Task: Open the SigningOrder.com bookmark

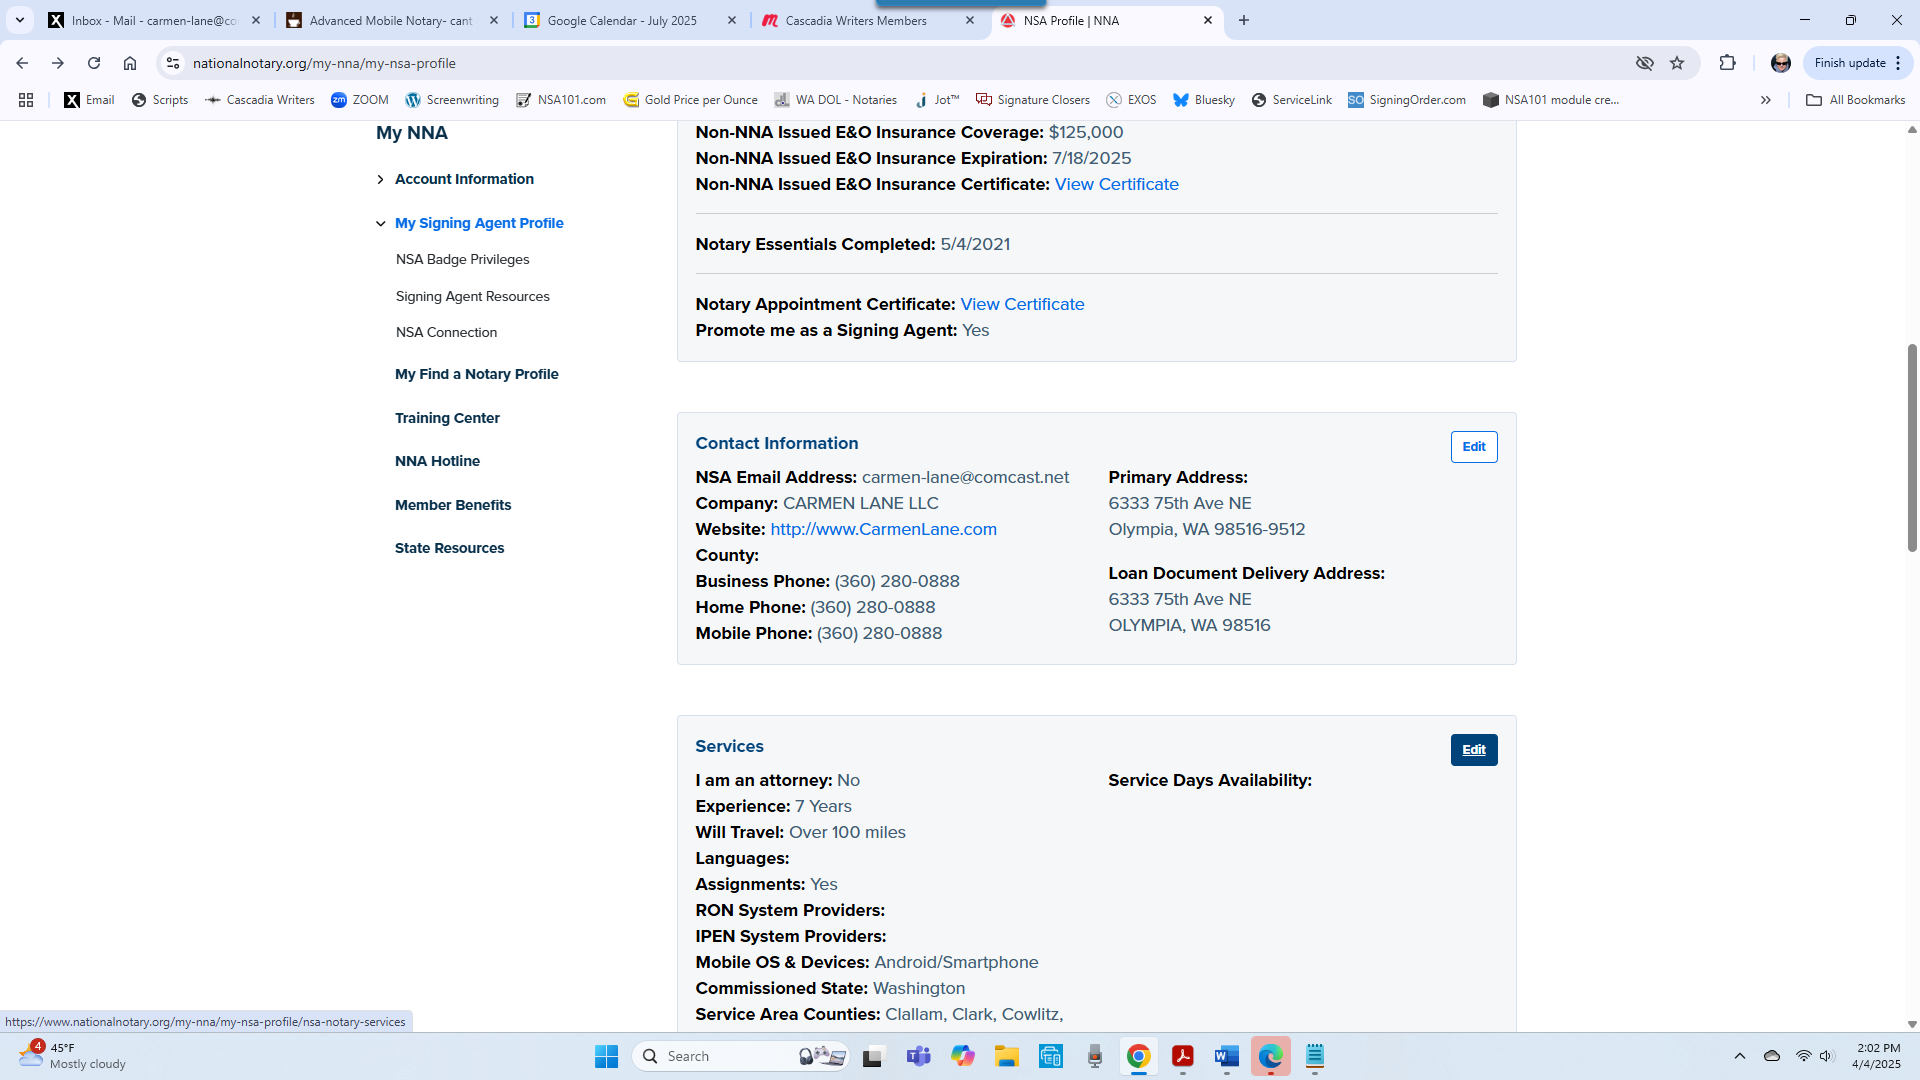Action: (1407, 100)
